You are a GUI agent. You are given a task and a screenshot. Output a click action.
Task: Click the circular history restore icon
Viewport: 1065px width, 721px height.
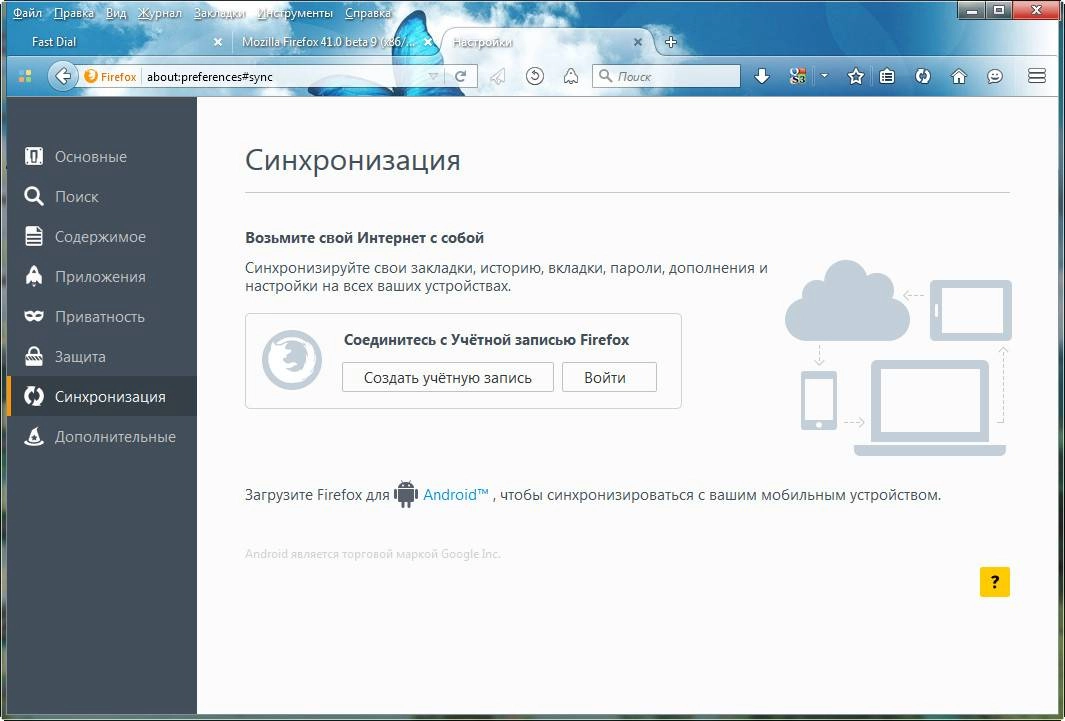coord(535,77)
